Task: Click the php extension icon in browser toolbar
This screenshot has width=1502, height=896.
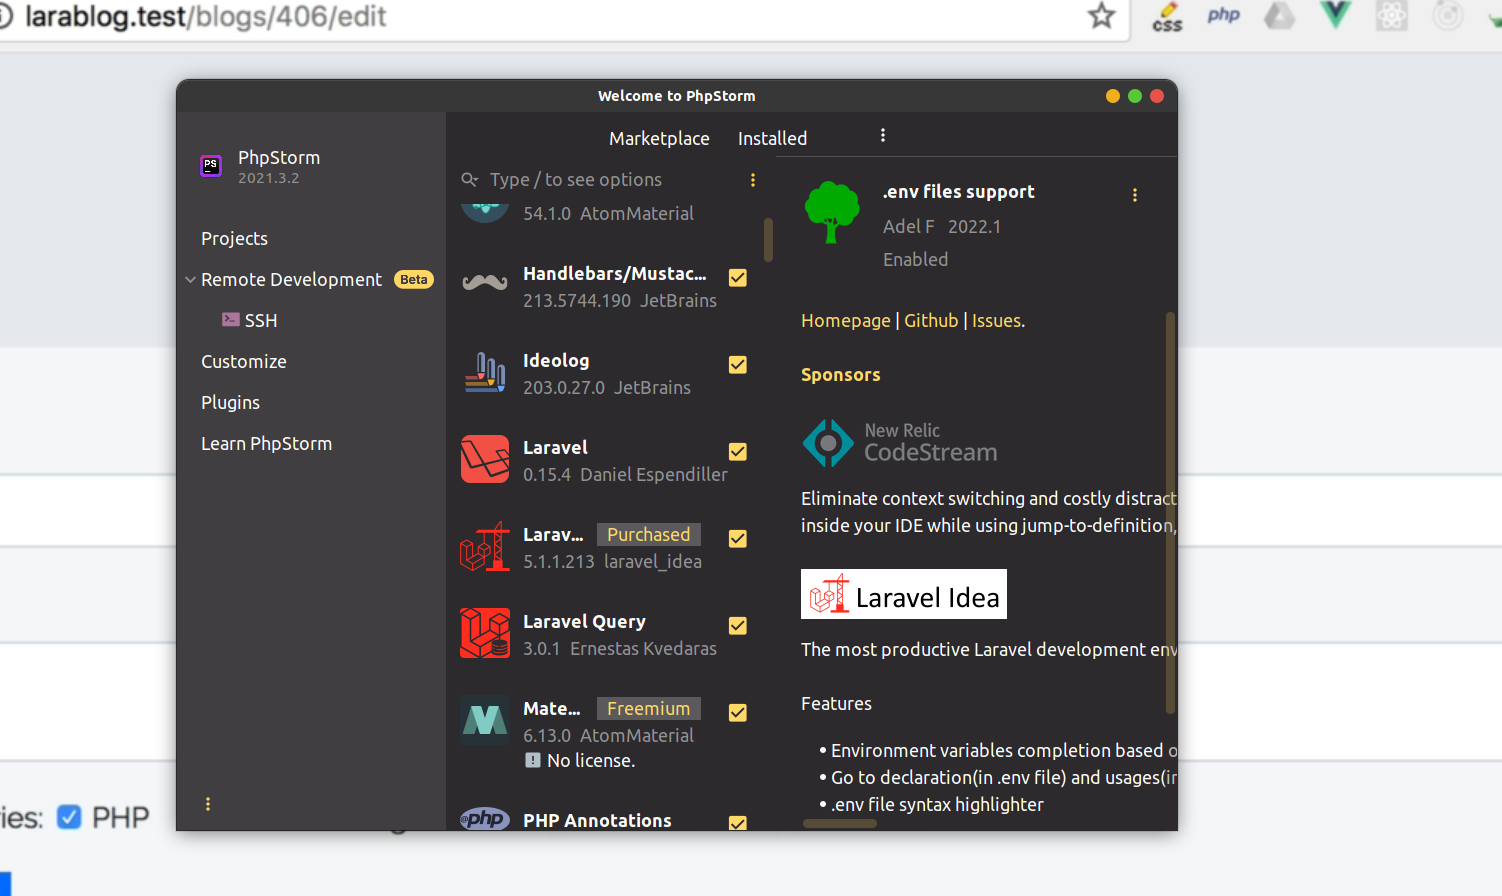Action: (1224, 15)
